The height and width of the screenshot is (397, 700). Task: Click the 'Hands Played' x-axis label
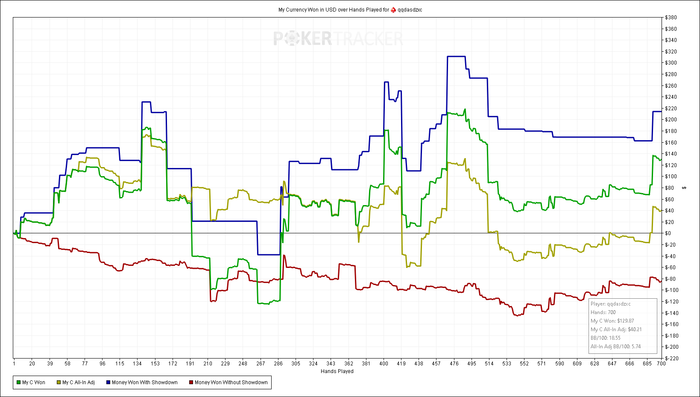tap(337, 371)
